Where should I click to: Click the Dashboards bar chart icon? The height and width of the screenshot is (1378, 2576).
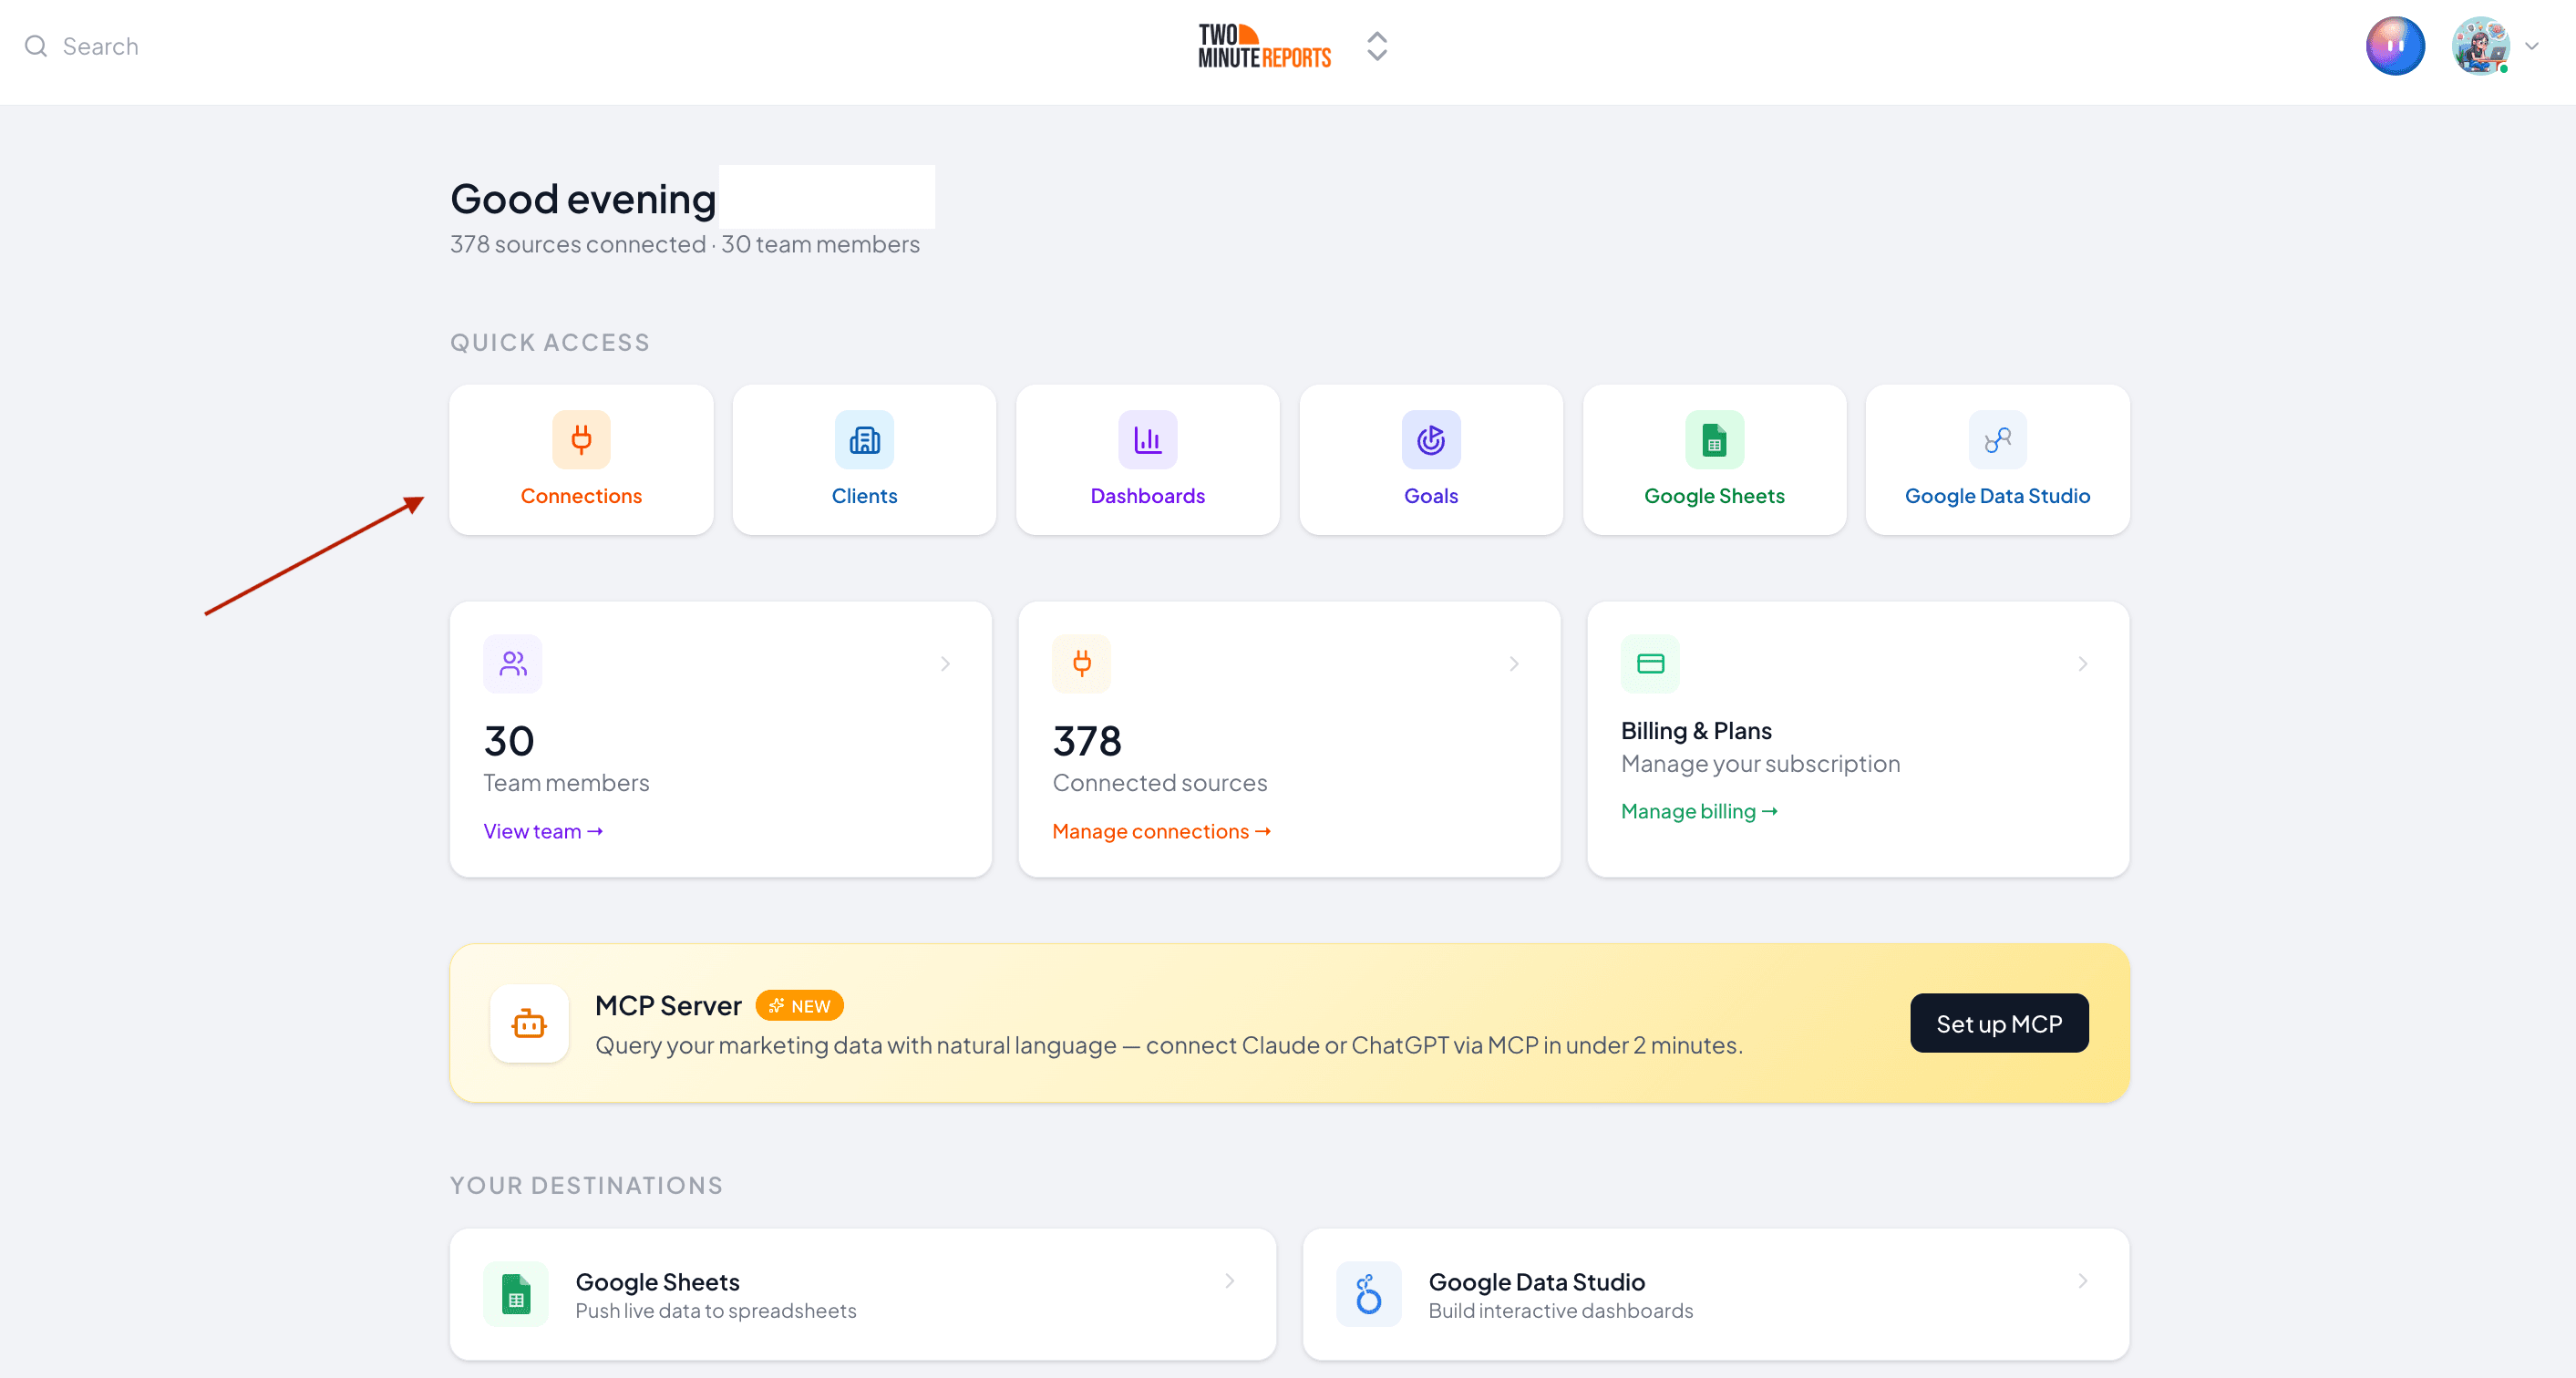click(1147, 439)
